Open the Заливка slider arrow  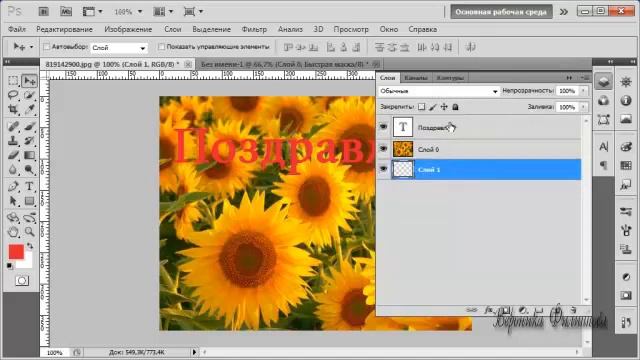coord(583,107)
